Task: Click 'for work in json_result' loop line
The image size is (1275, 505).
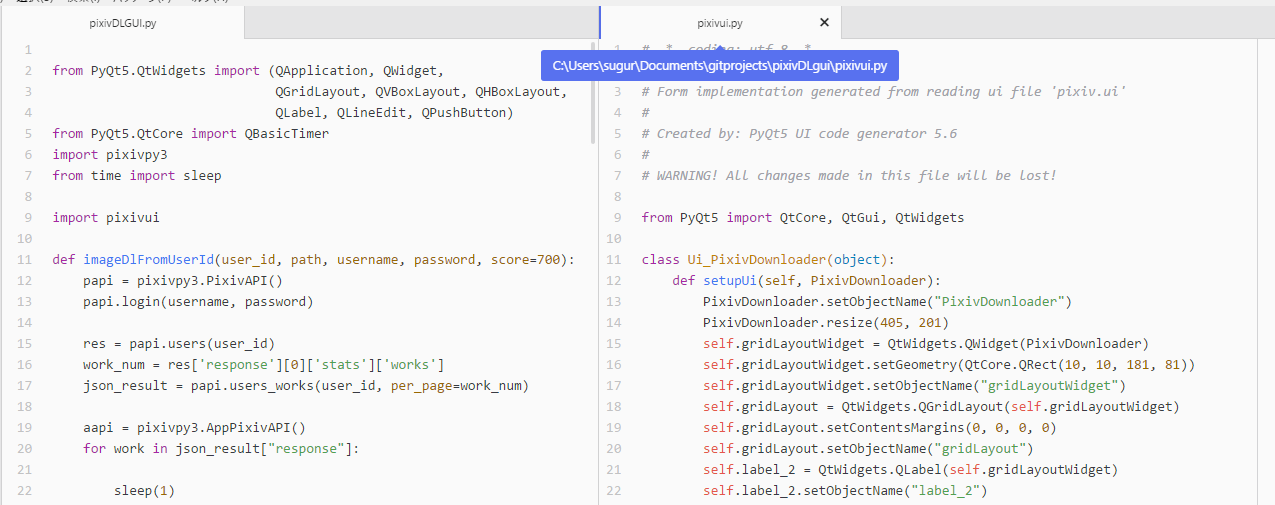Action: coord(221,448)
